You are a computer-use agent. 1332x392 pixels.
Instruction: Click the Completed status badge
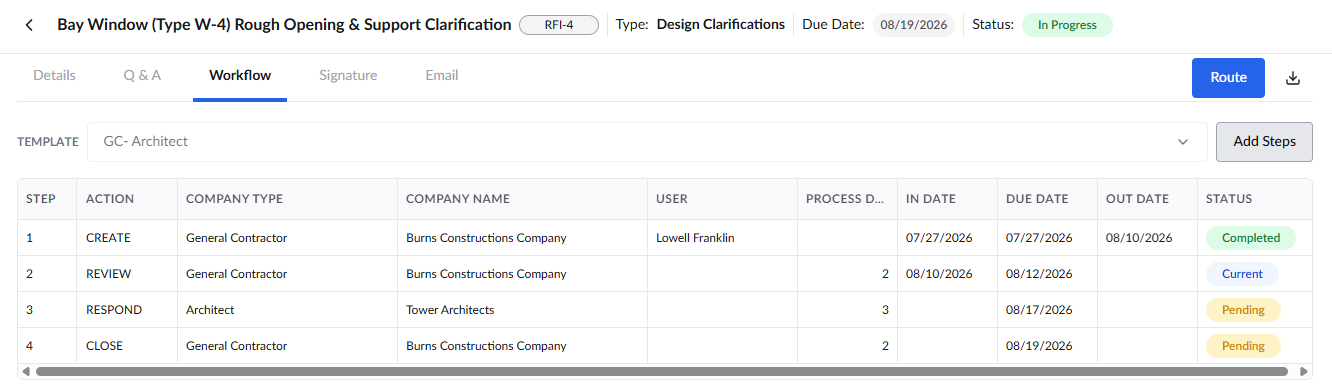pyautogui.click(x=1250, y=238)
